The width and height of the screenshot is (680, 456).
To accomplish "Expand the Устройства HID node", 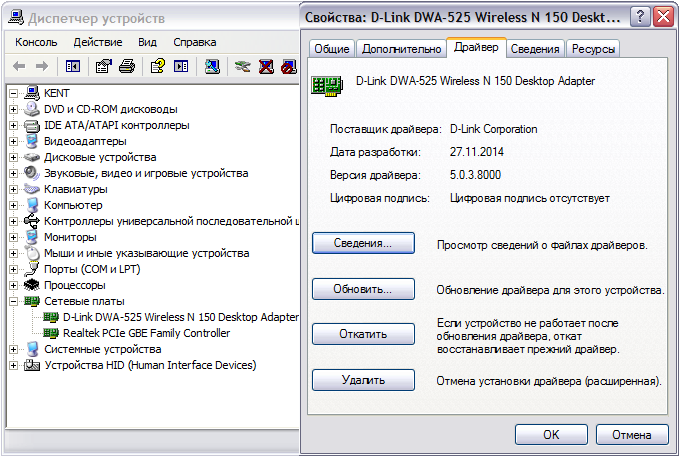I will (13, 365).
